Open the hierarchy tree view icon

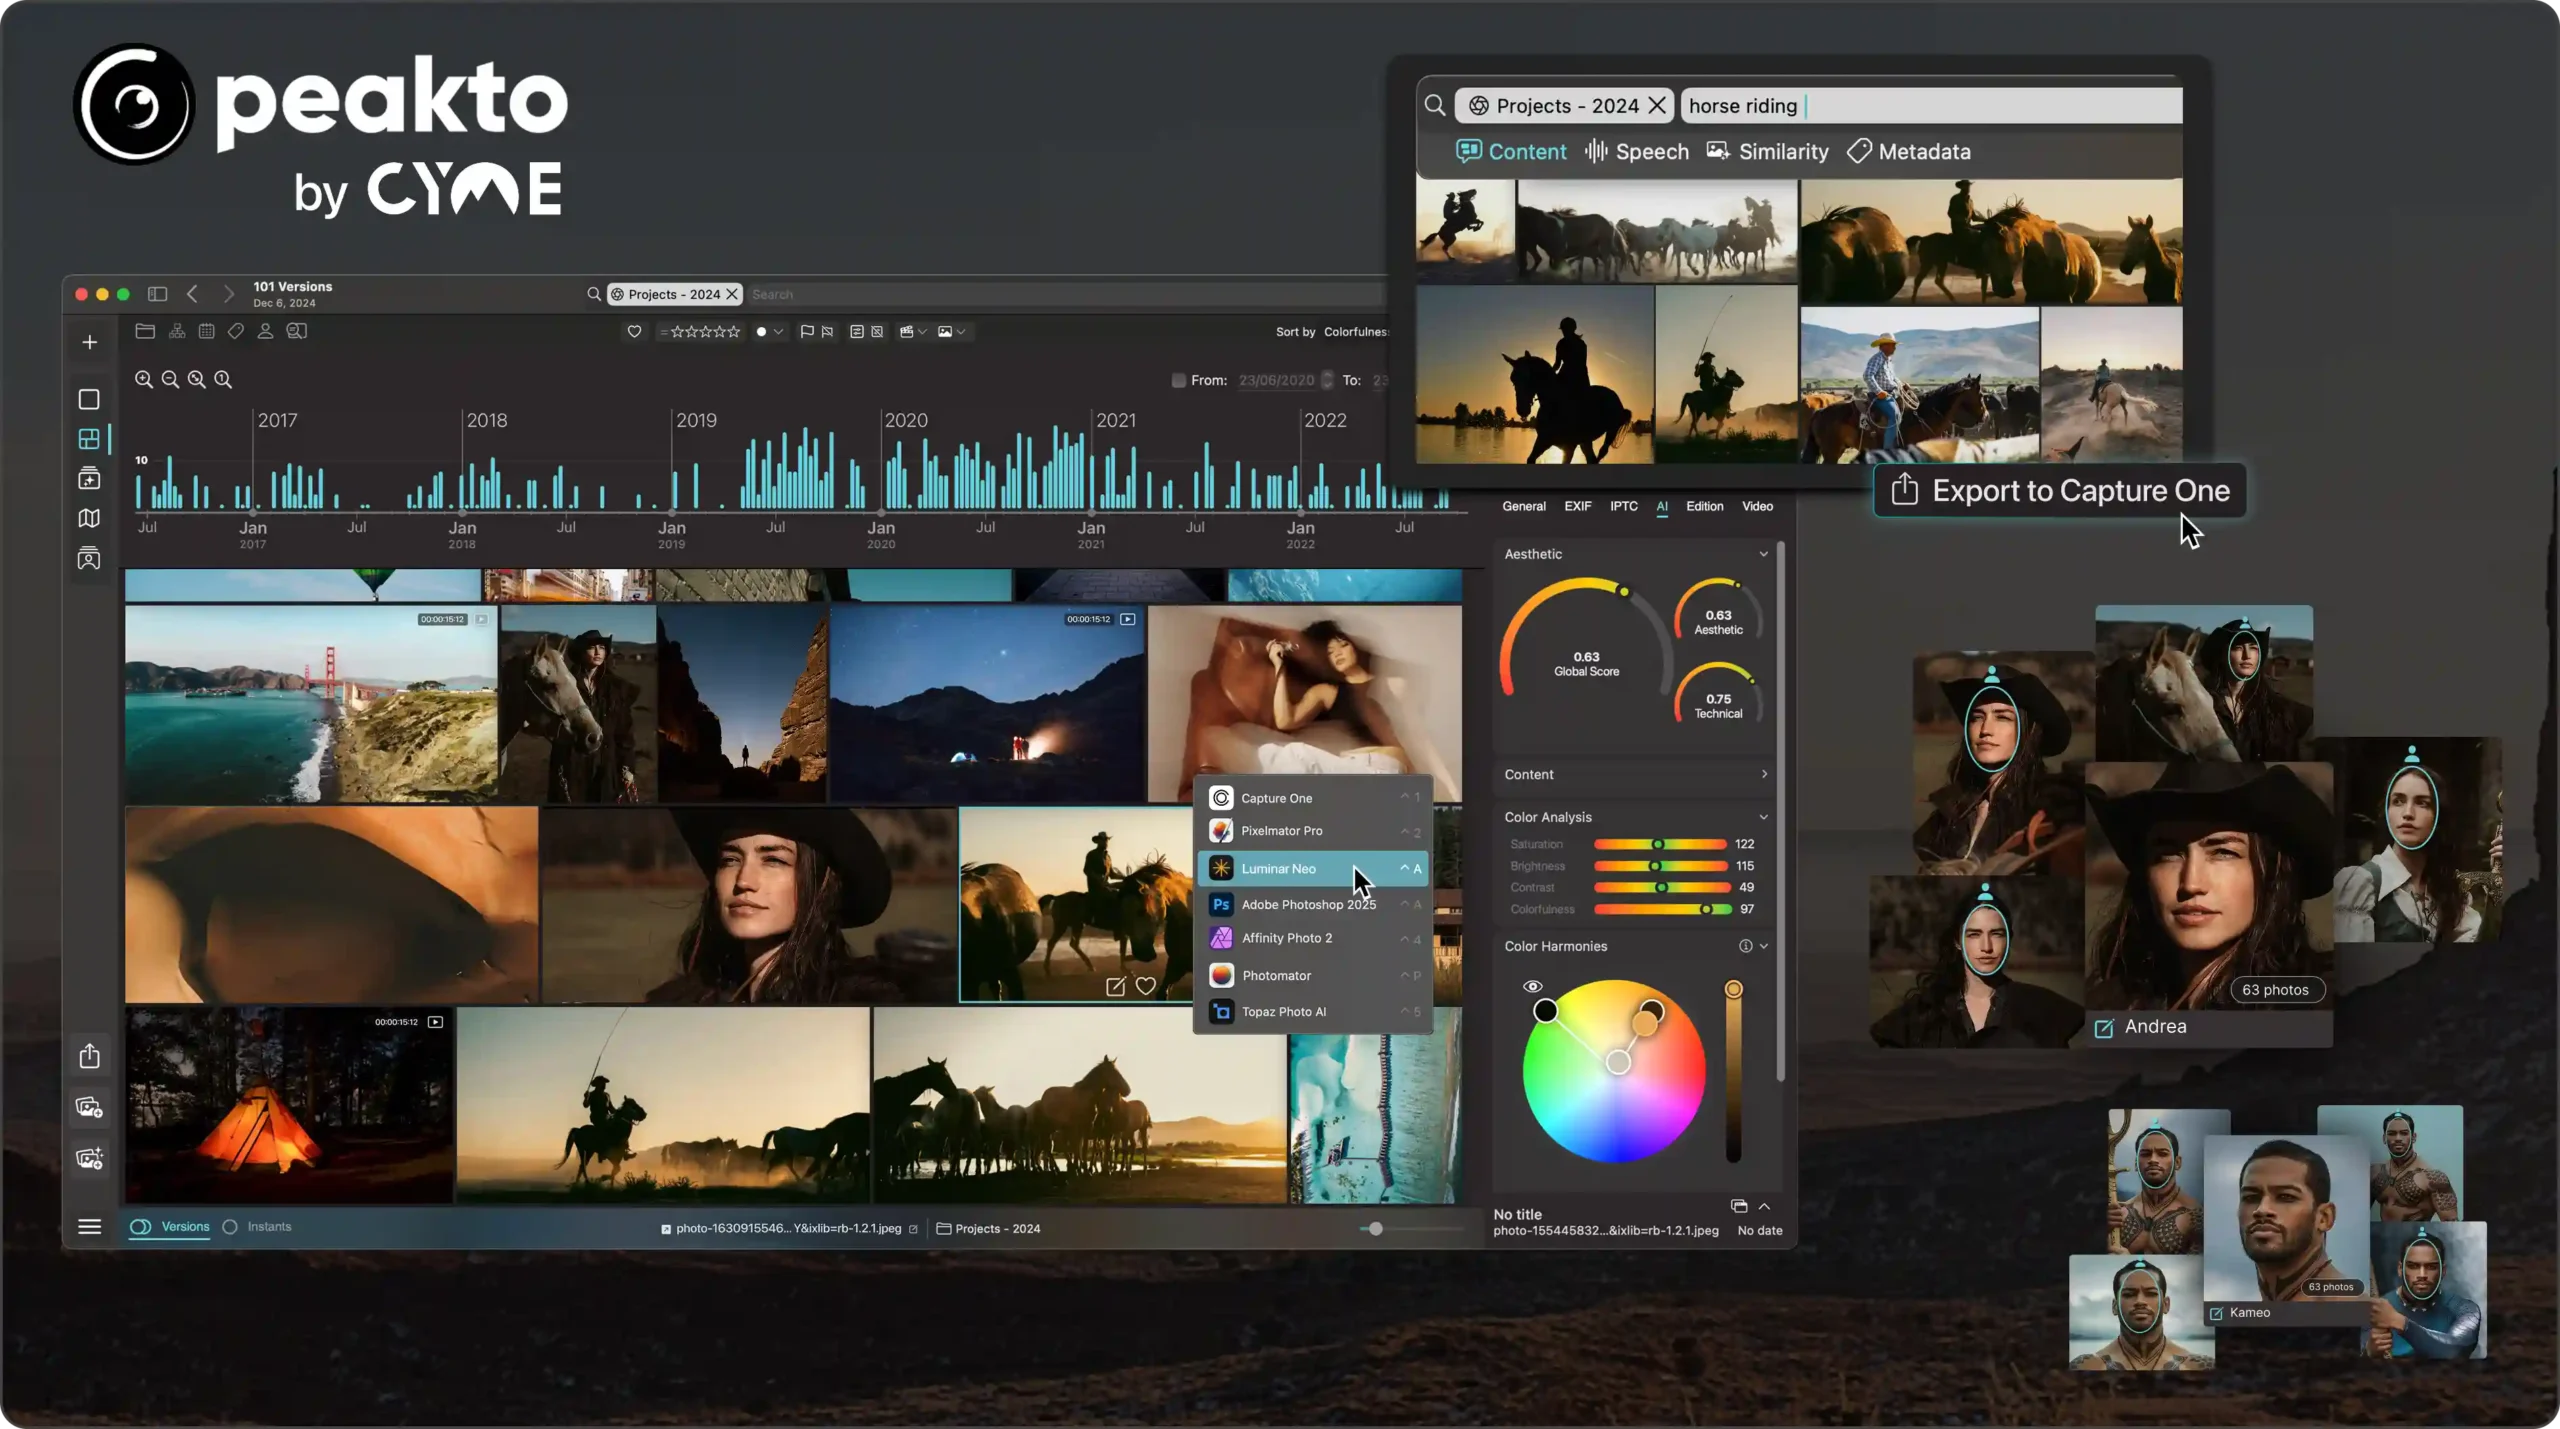coord(177,331)
